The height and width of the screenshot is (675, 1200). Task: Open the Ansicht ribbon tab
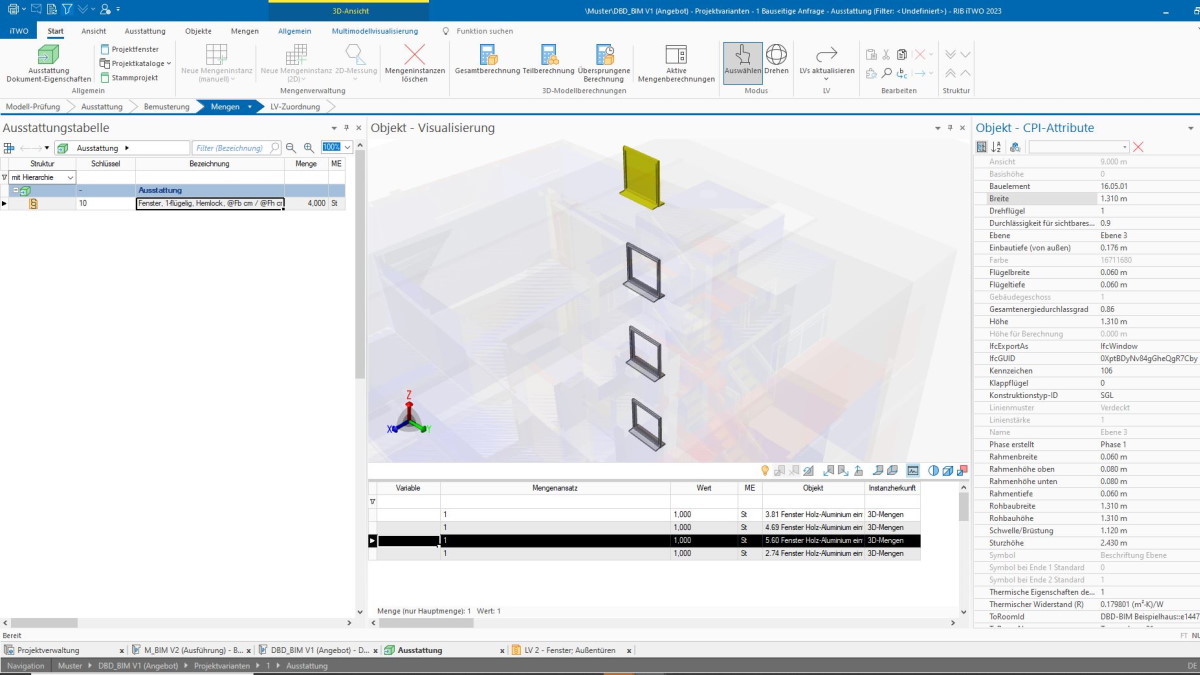[x=94, y=31]
